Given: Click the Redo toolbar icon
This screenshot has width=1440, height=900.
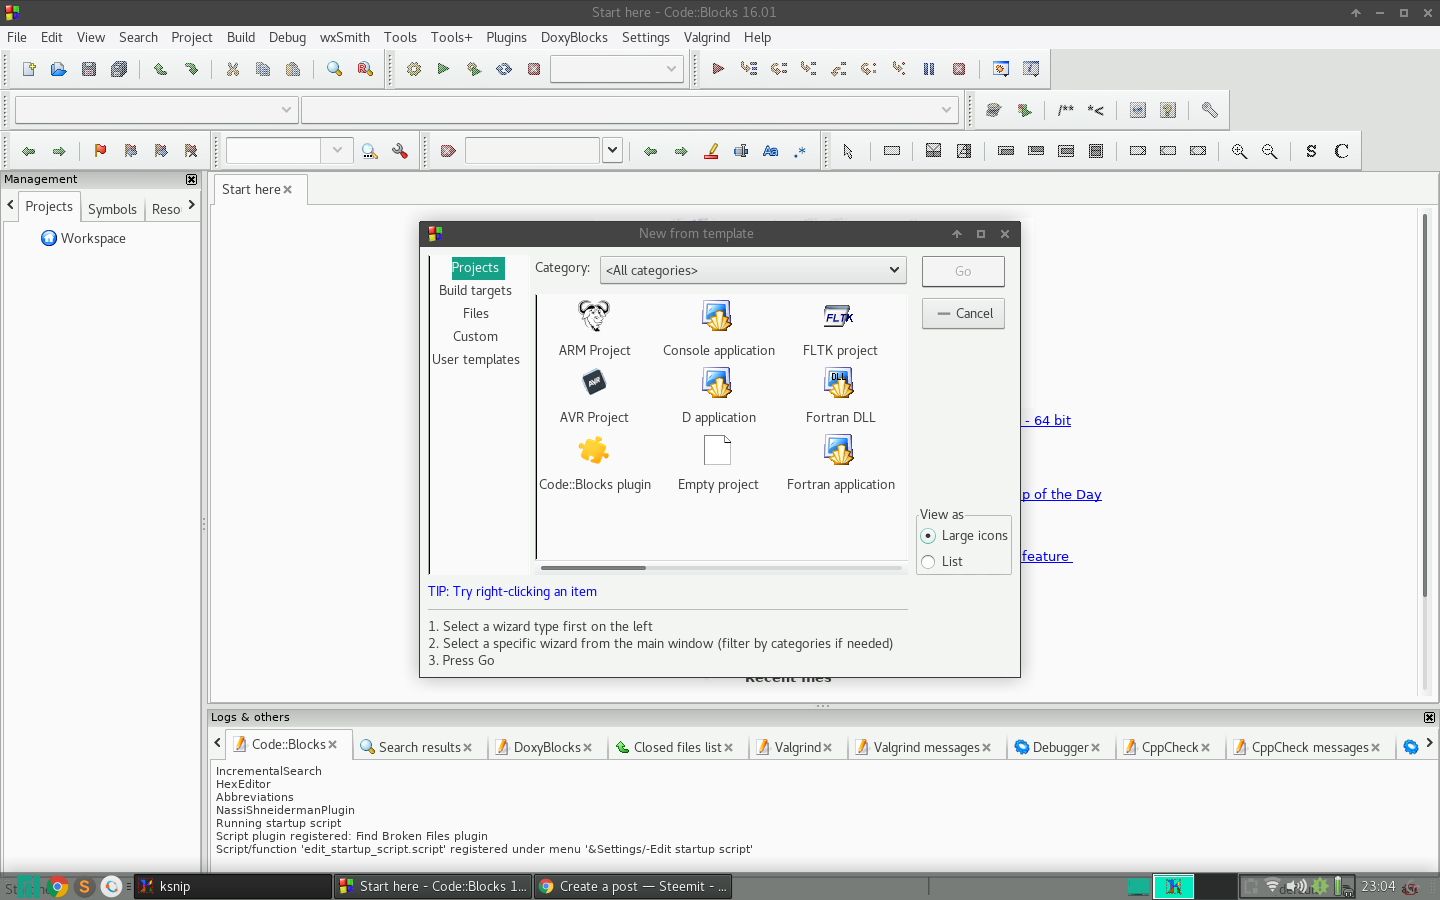Looking at the screenshot, I should 191,69.
